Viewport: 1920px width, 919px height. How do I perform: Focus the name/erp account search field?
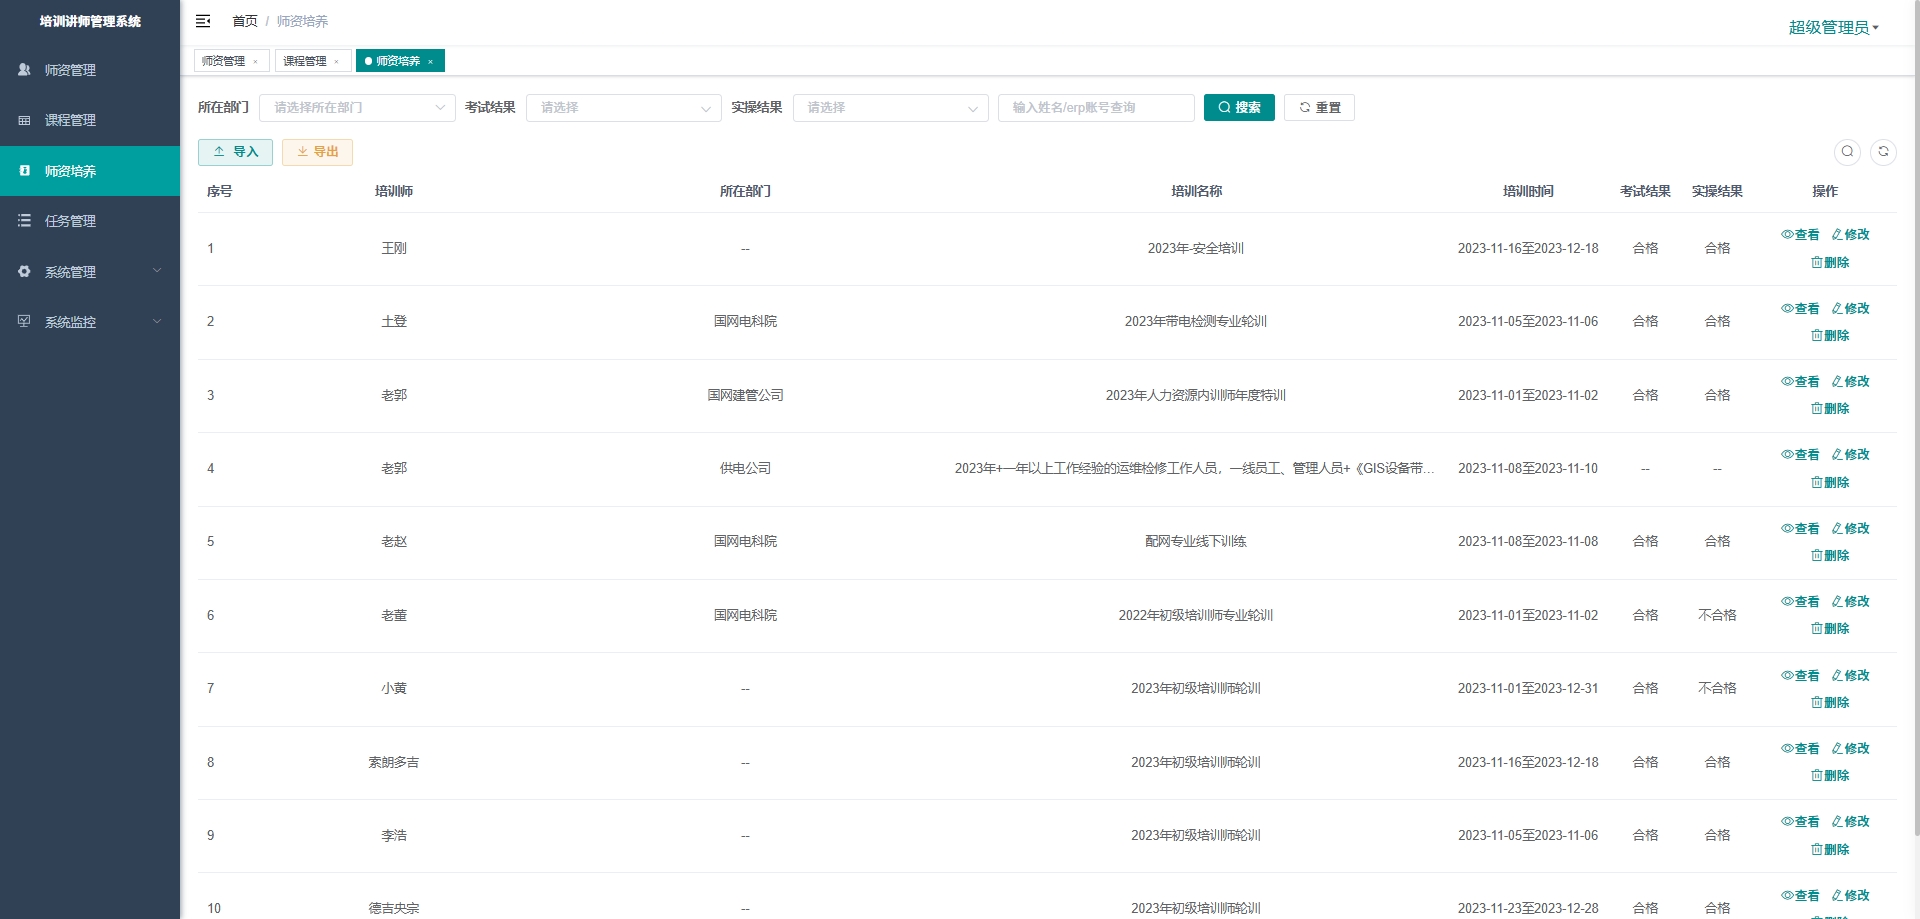point(1096,108)
